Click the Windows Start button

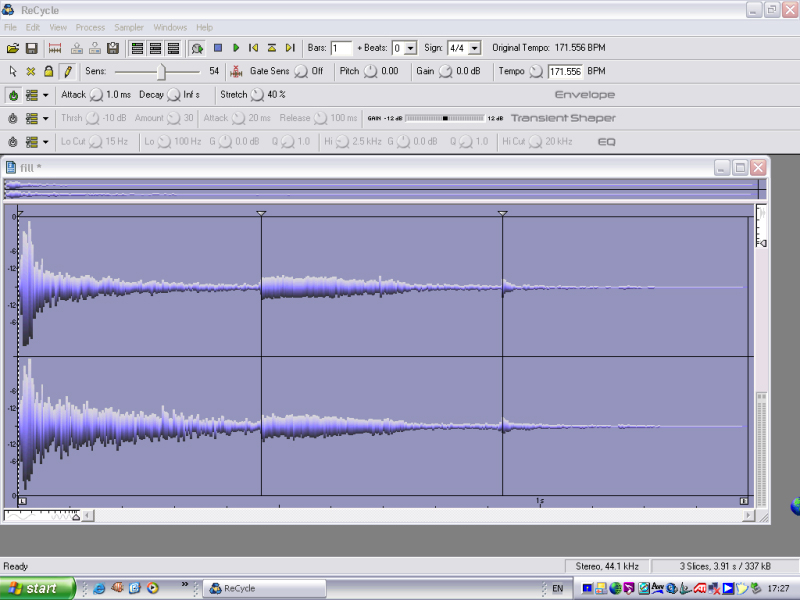pos(37,588)
